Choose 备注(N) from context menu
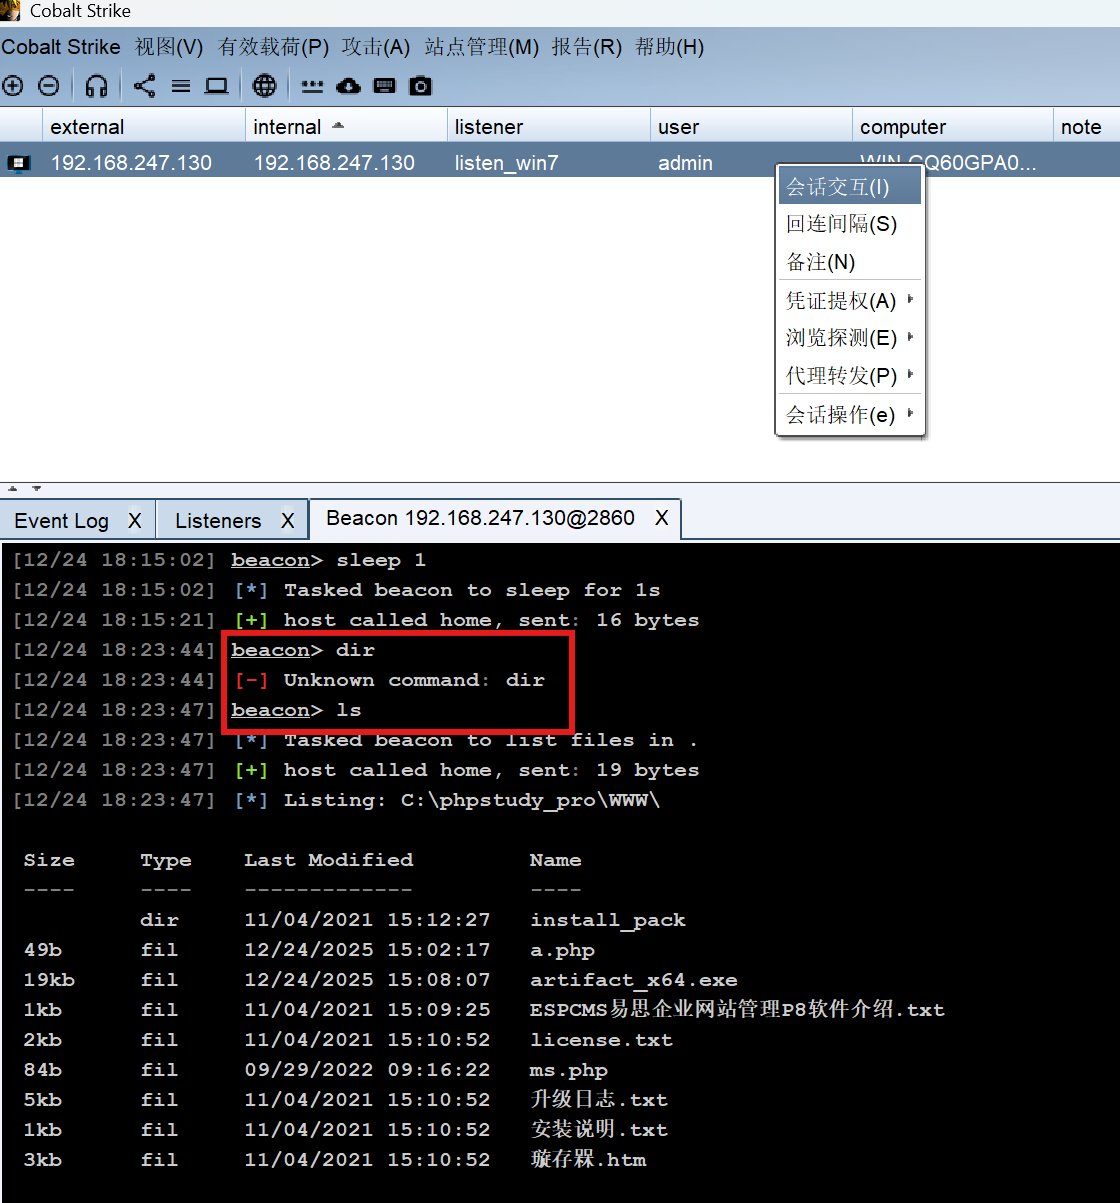The image size is (1120, 1203). [x=850, y=262]
